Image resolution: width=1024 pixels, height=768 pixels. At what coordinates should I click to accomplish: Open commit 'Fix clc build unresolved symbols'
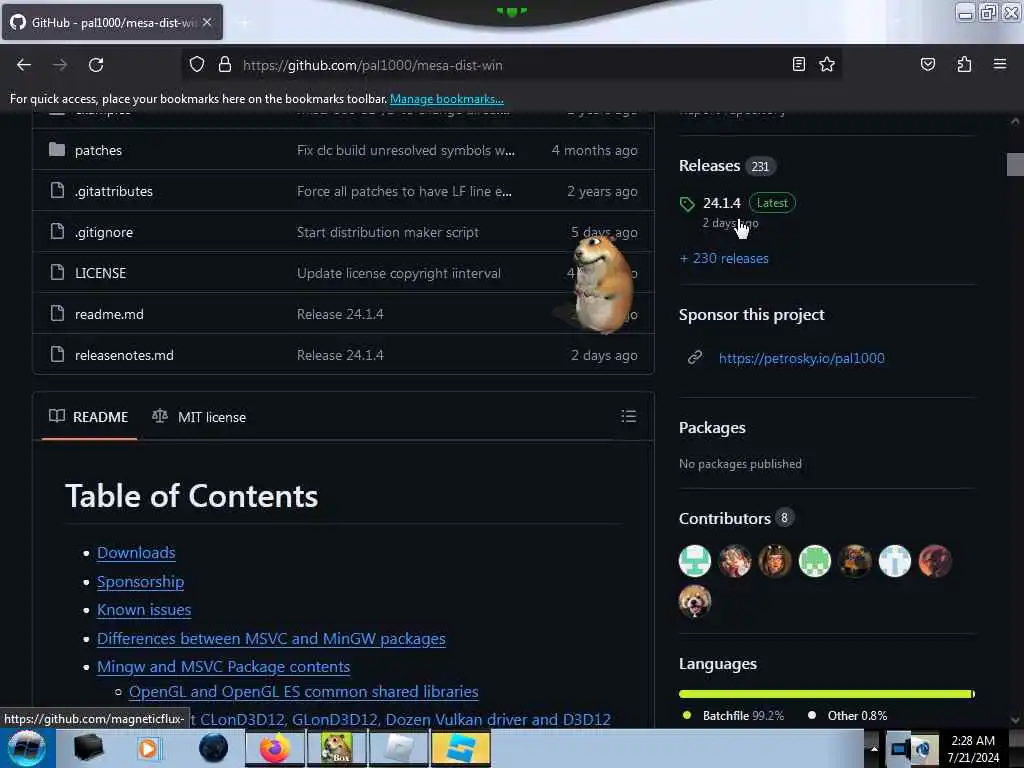(x=406, y=150)
